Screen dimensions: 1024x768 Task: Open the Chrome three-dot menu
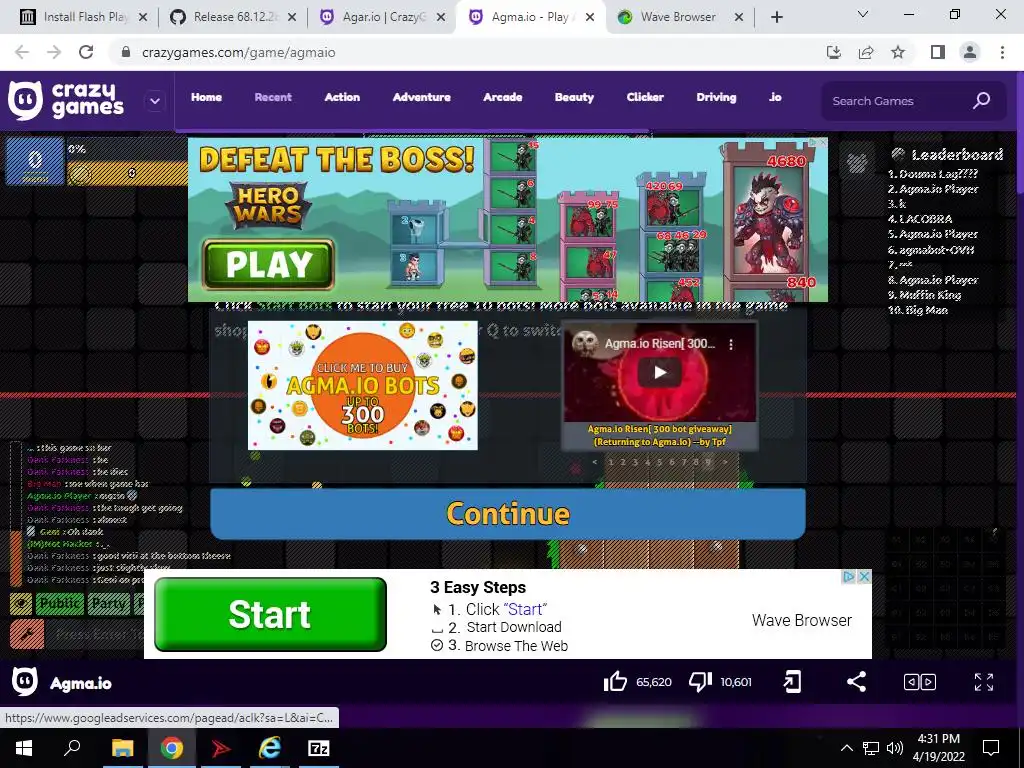1002,52
